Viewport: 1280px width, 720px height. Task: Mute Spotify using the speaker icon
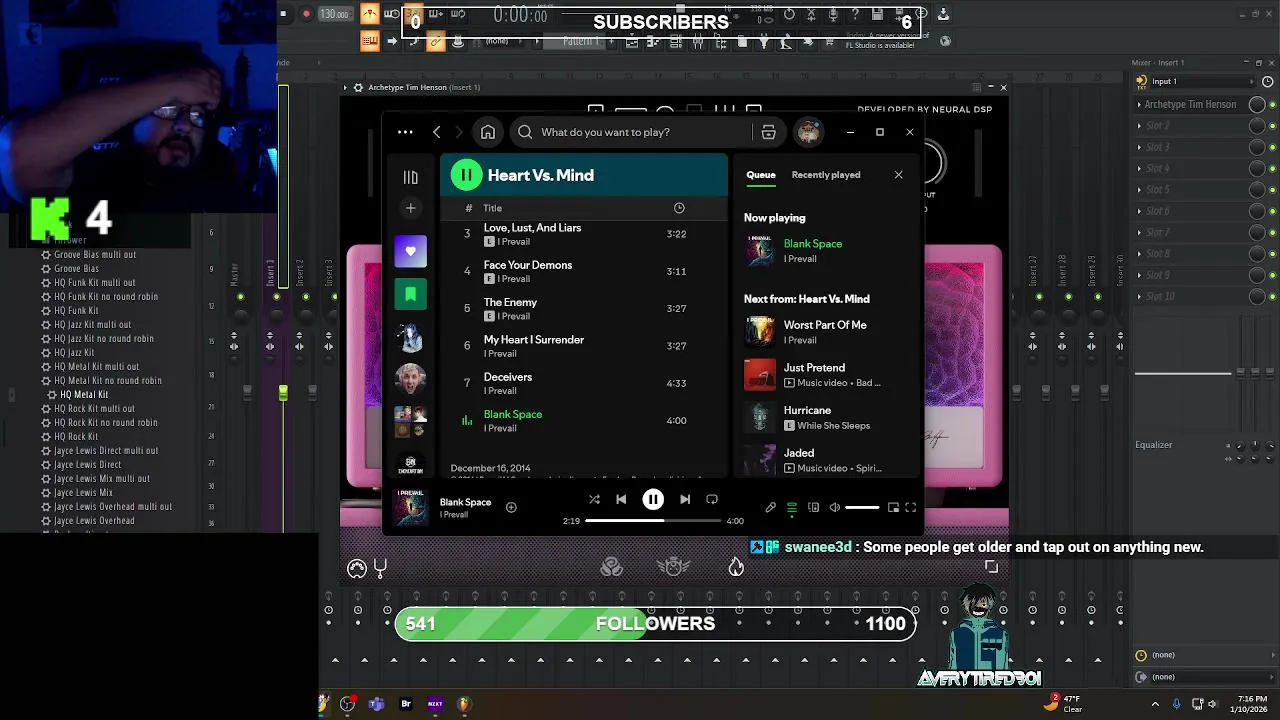[835, 508]
